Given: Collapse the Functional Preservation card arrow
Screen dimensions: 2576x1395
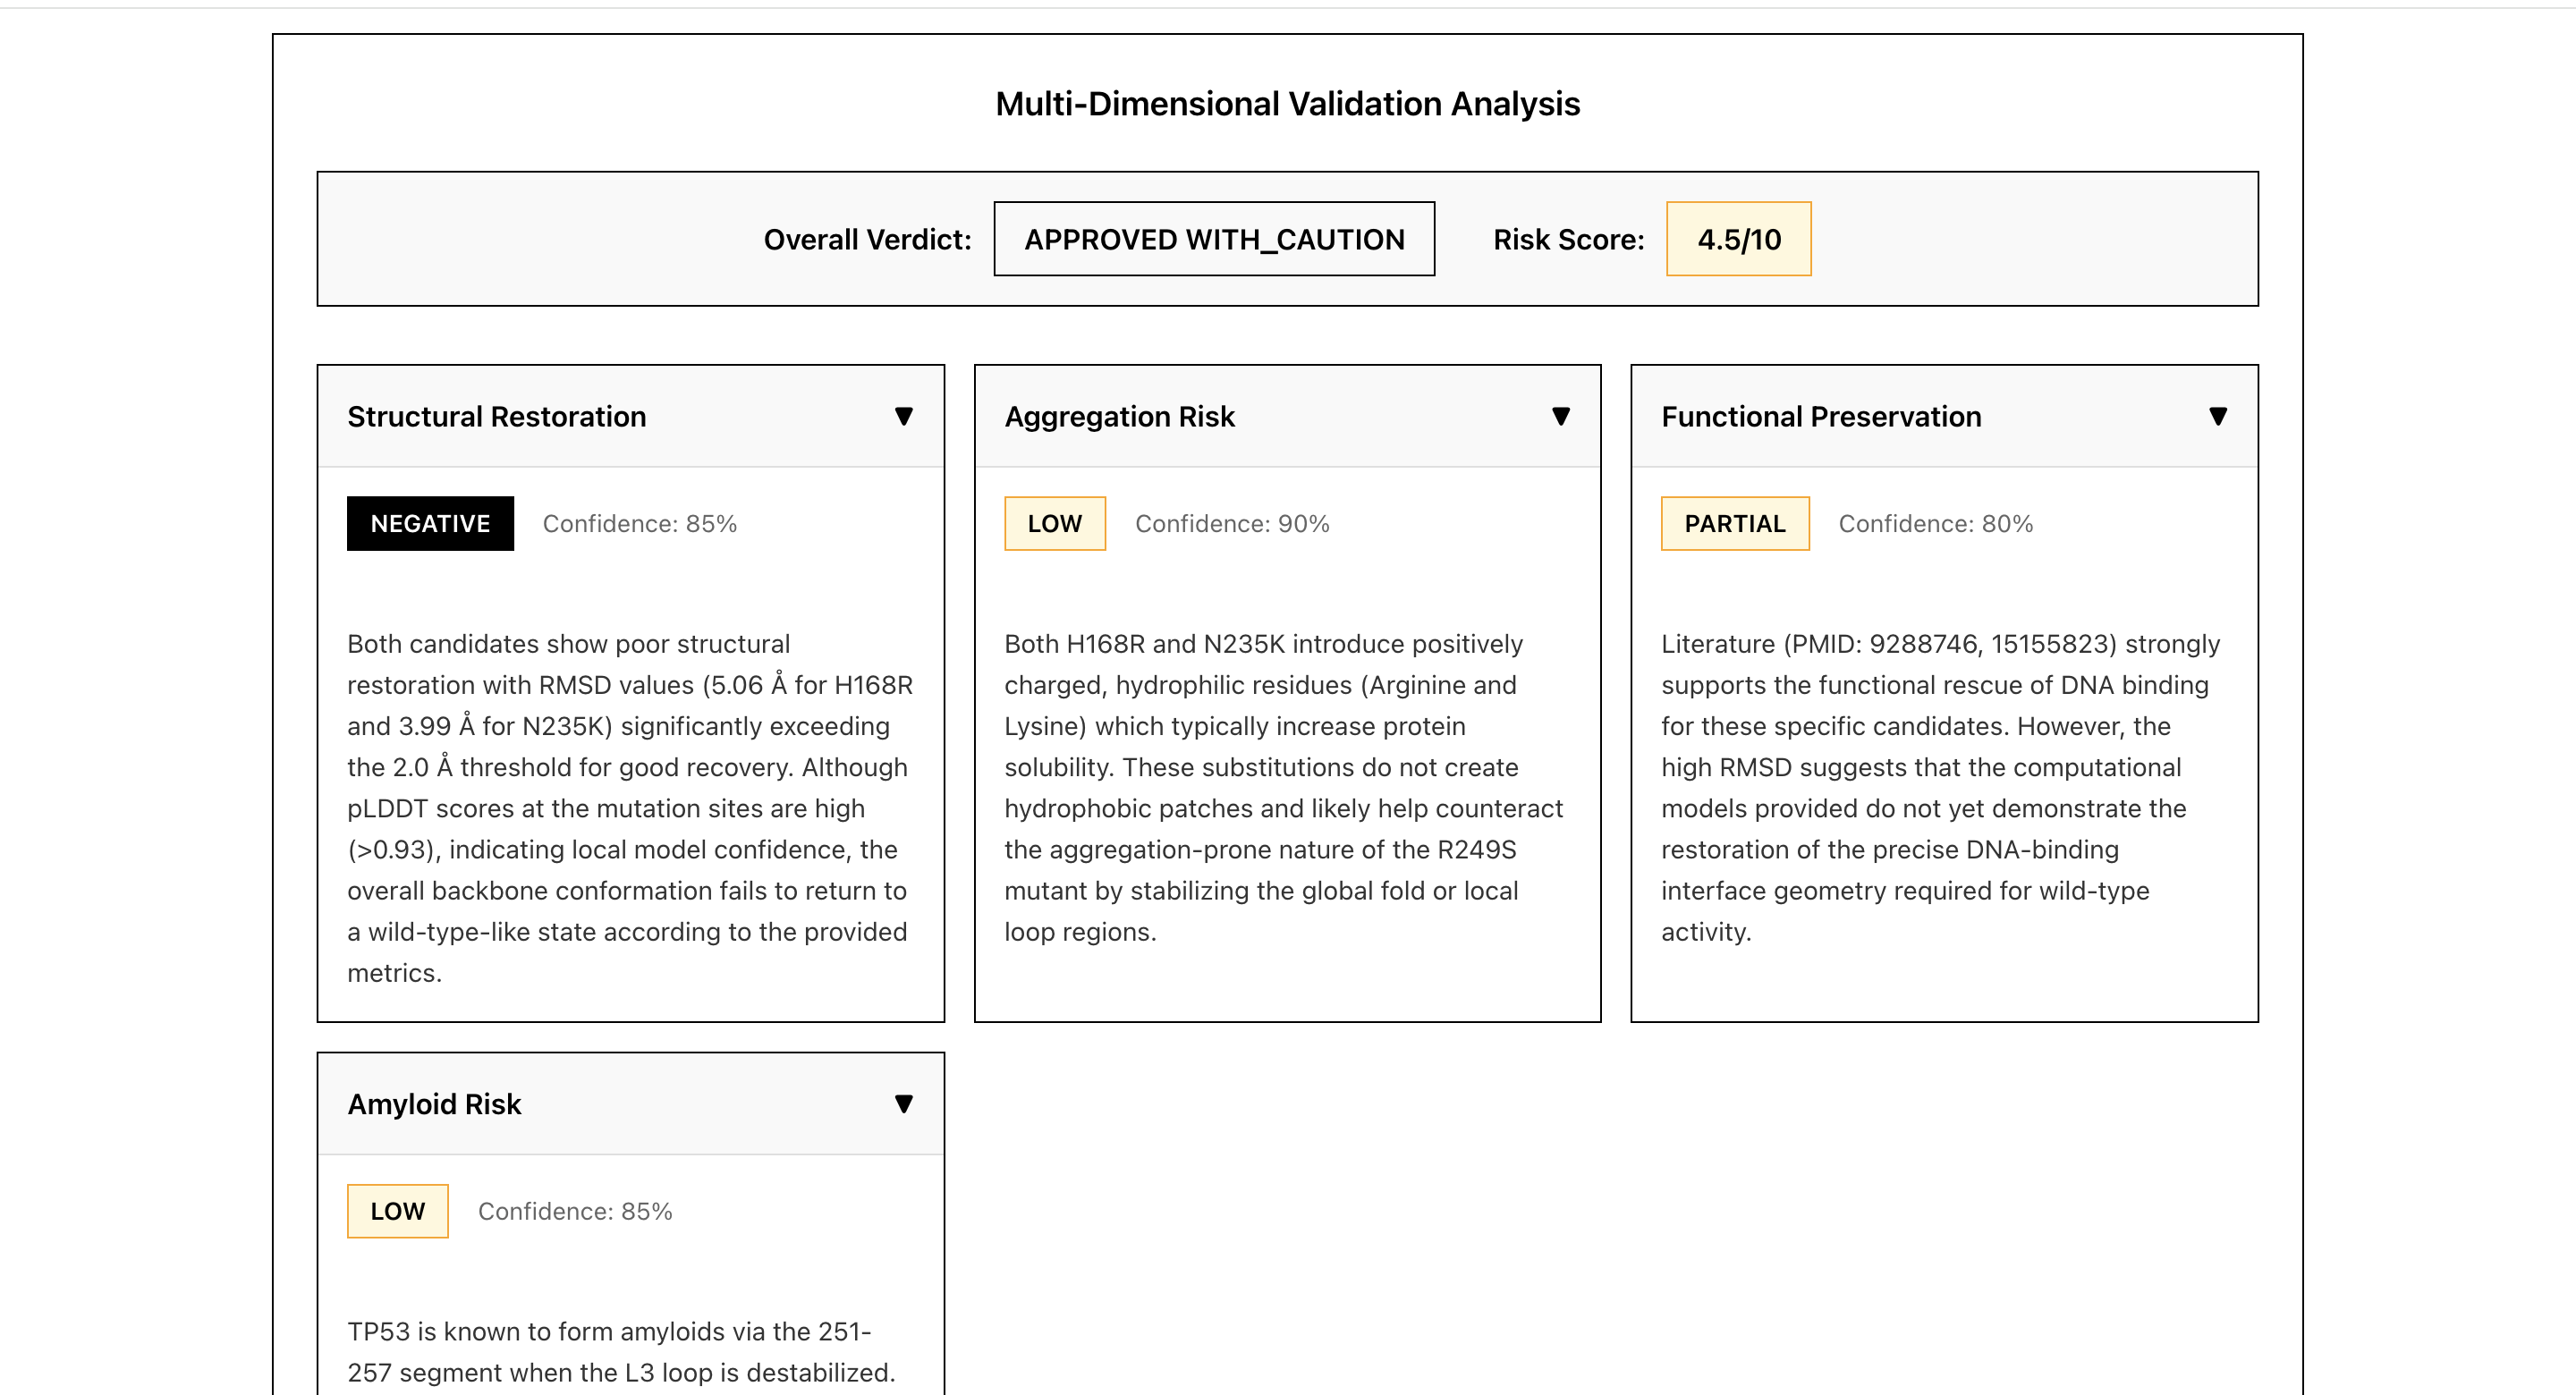Looking at the screenshot, I should pos(2217,416).
